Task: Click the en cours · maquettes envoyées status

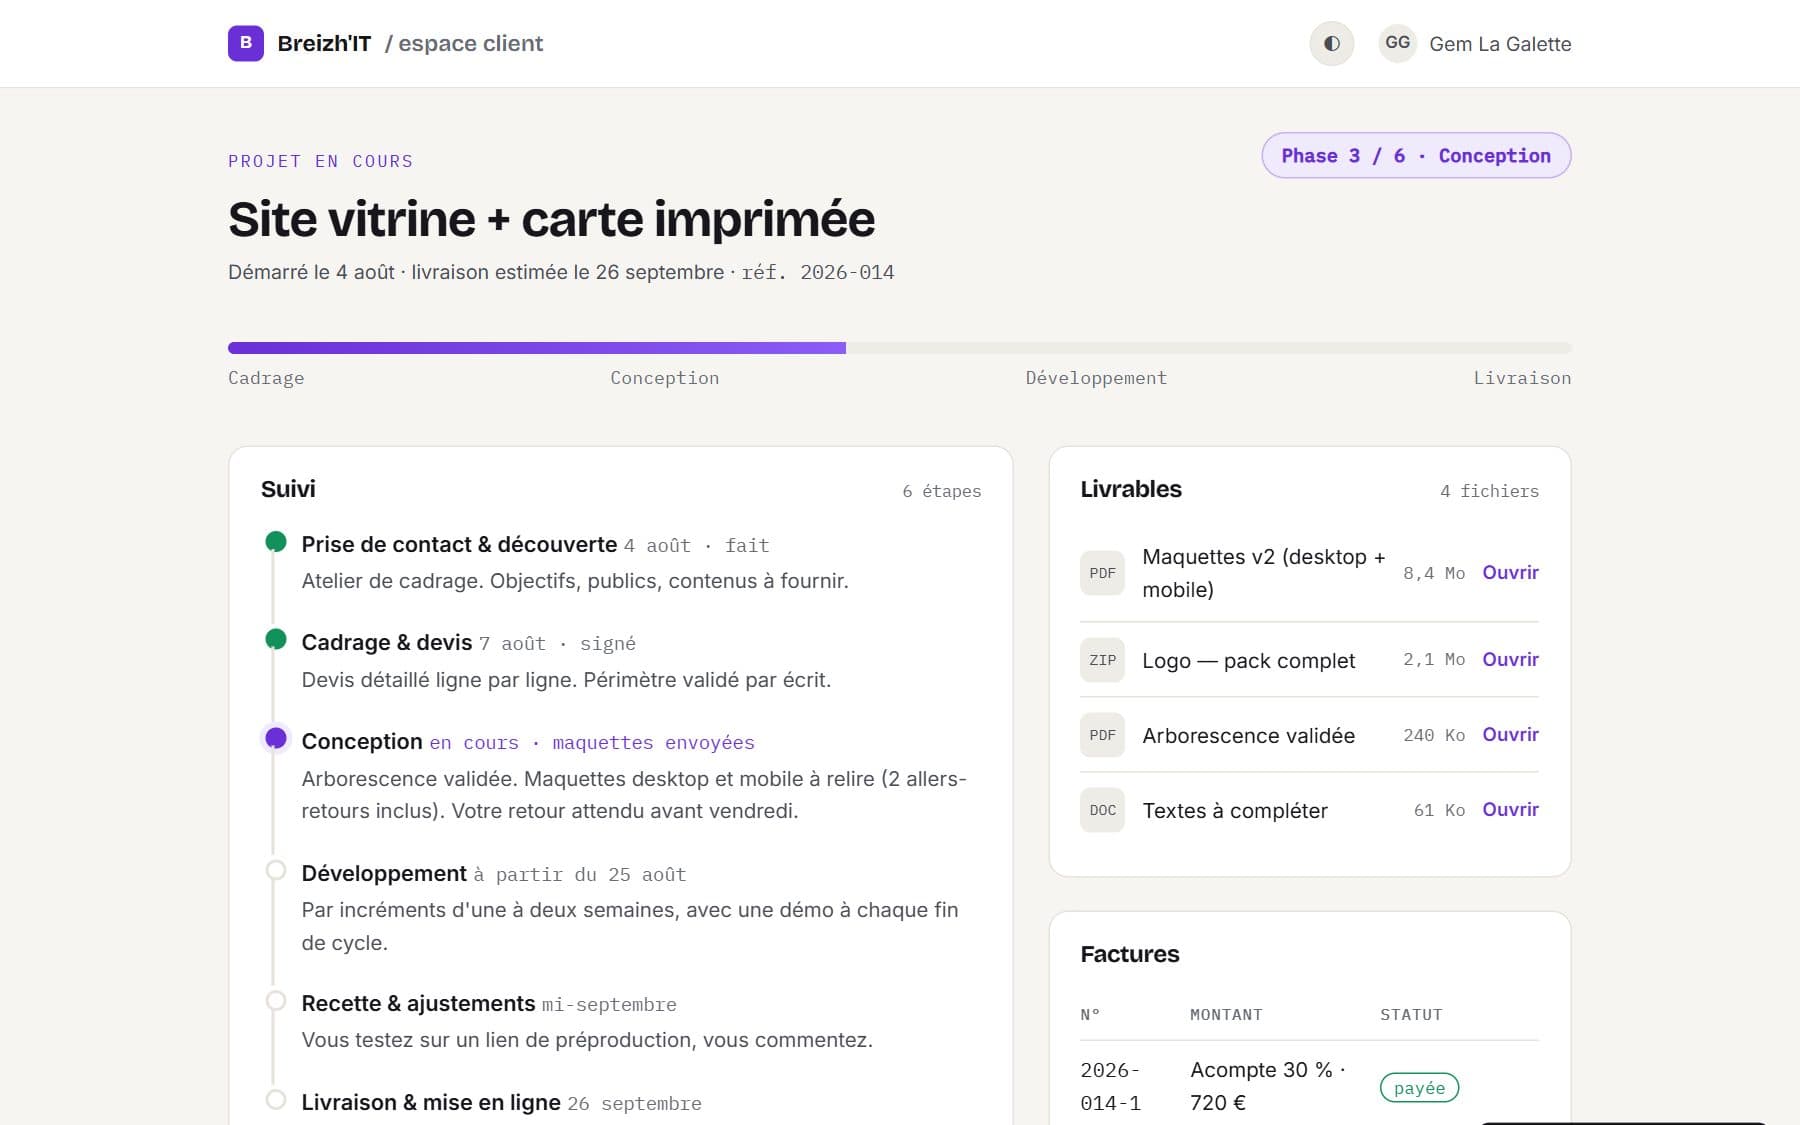Action: tap(592, 743)
